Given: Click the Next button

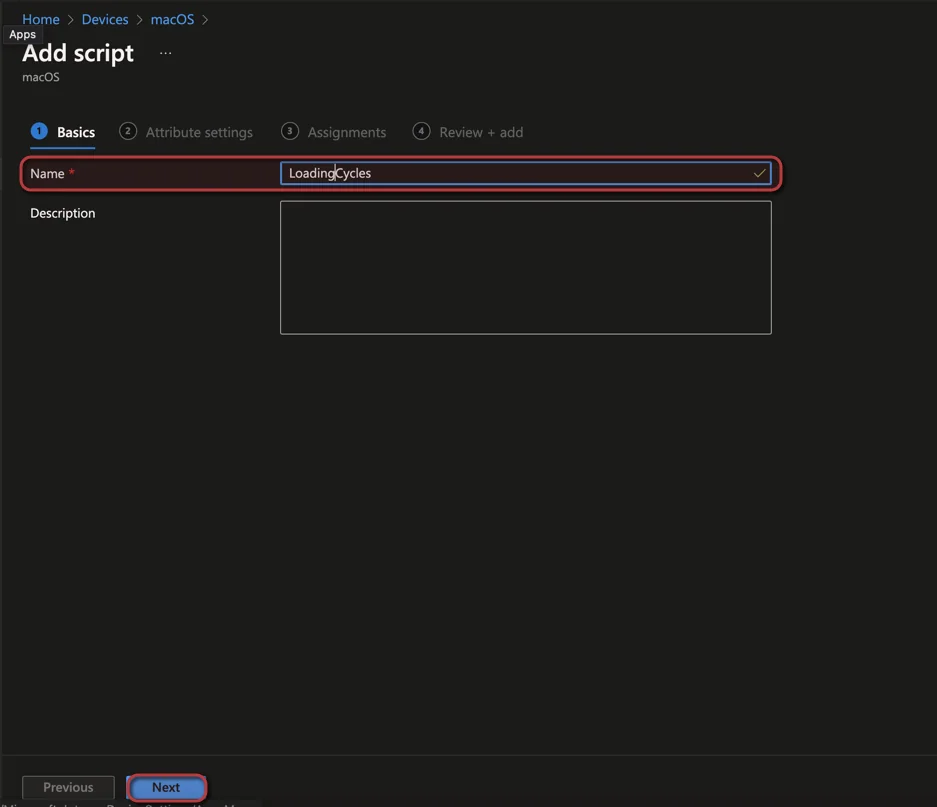Looking at the screenshot, I should (x=166, y=787).
